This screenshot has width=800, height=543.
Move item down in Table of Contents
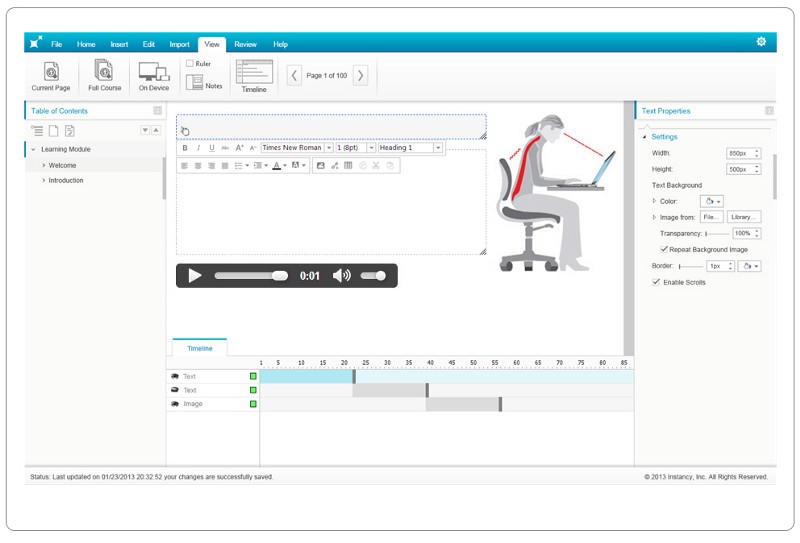click(145, 130)
